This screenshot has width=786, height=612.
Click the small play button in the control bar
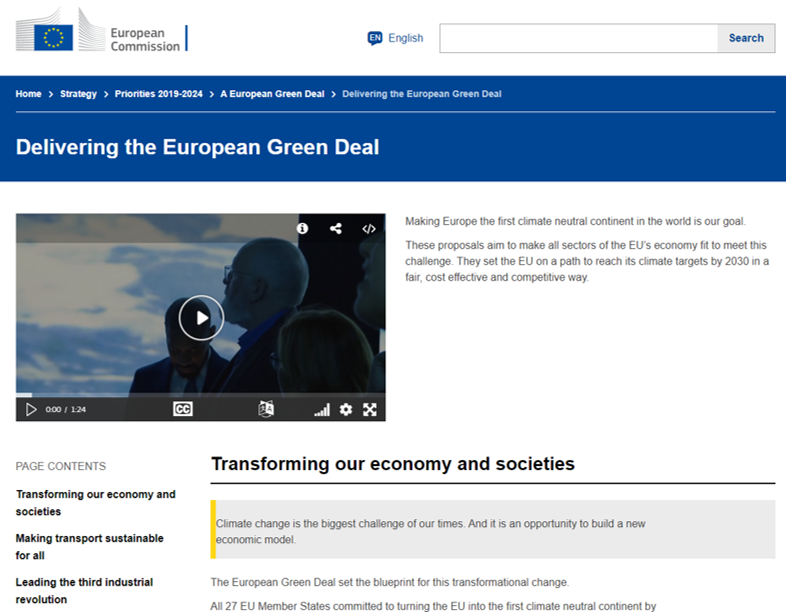point(31,410)
